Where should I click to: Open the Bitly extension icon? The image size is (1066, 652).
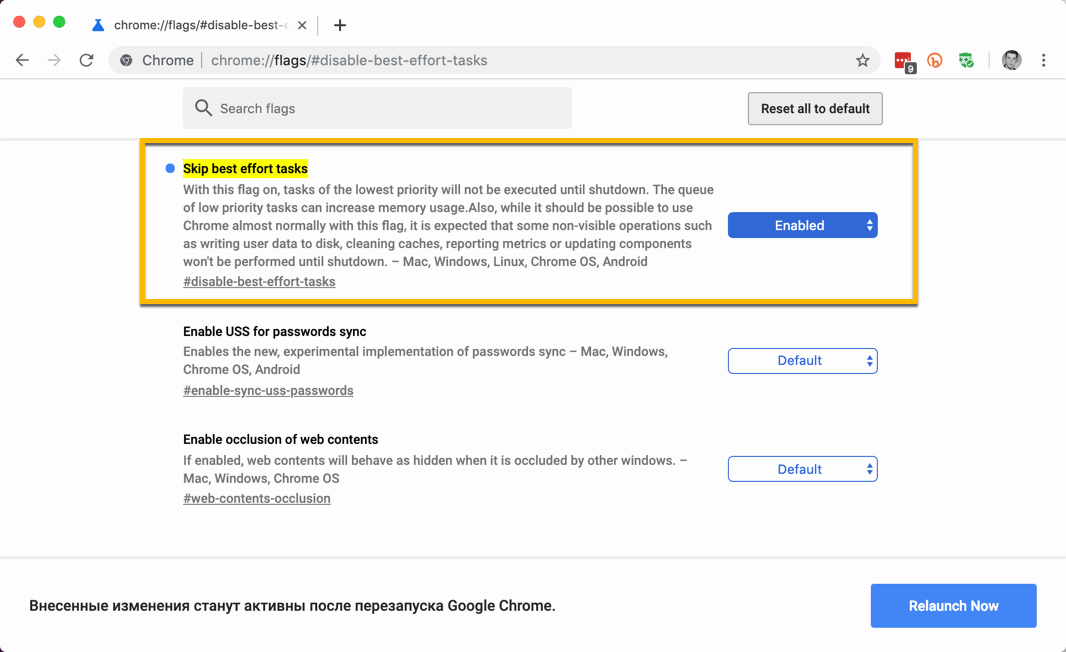coord(935,60)
